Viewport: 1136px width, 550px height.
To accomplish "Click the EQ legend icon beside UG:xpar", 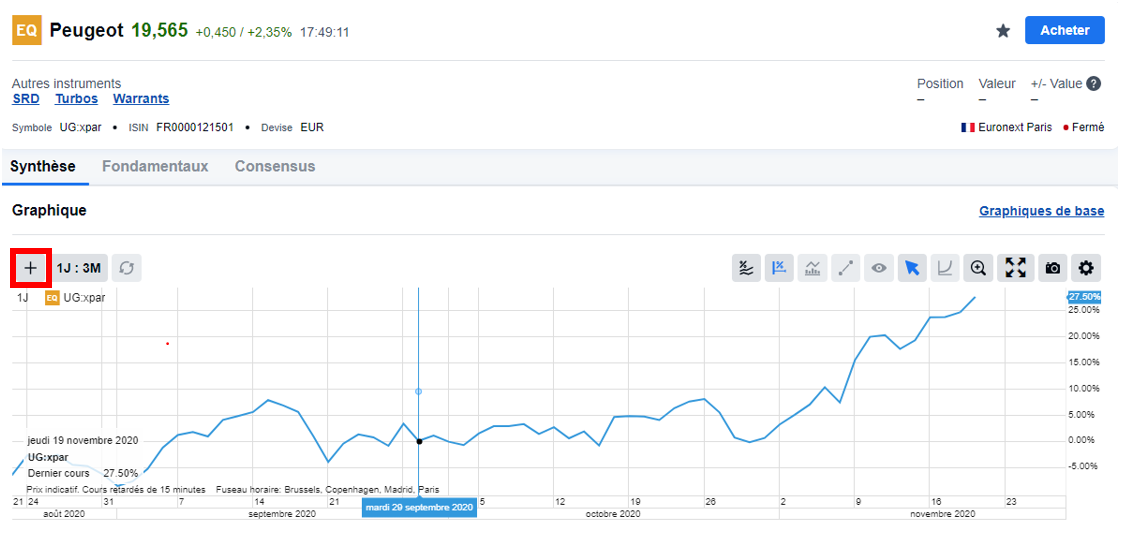I will [x=52, y=297].
